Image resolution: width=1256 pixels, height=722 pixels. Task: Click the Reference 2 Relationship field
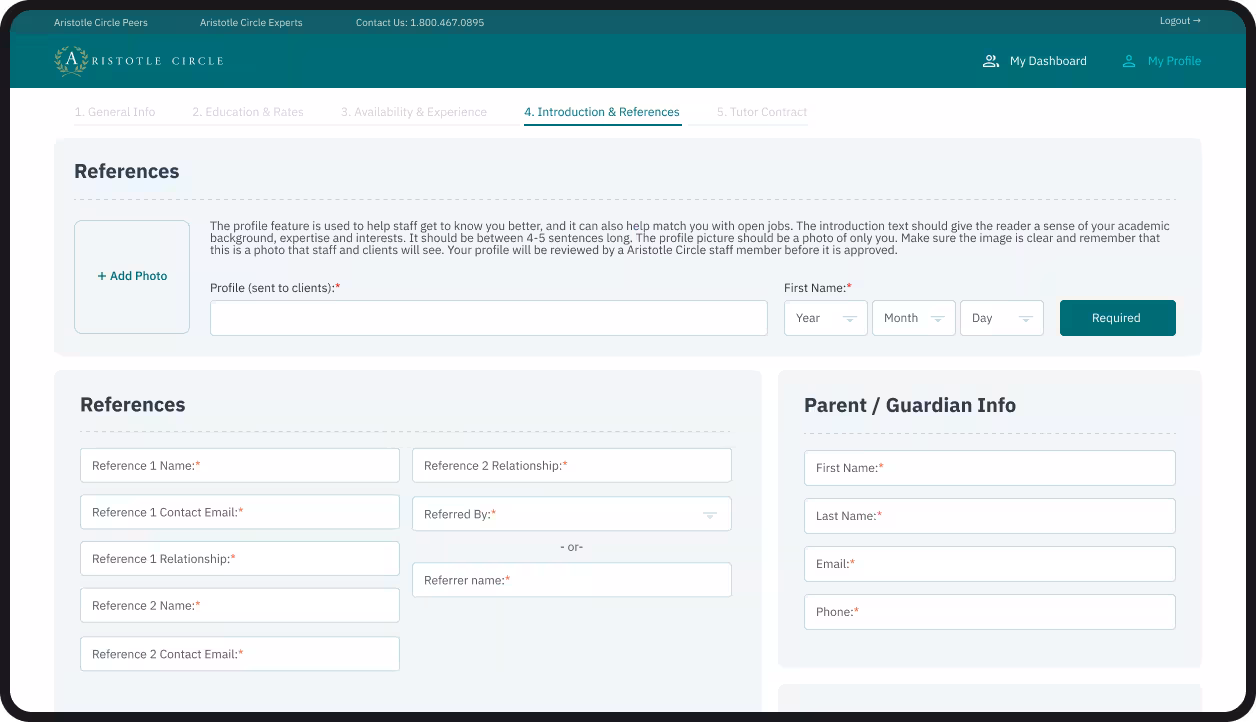coord(572,465)
